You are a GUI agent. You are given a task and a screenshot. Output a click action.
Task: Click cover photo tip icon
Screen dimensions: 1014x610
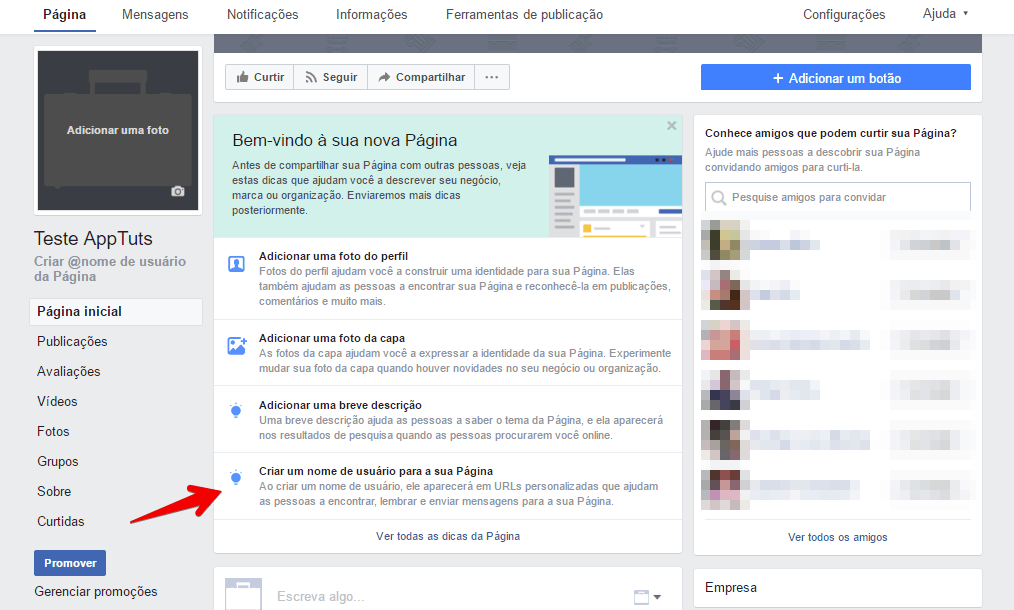tap(237, 345)
